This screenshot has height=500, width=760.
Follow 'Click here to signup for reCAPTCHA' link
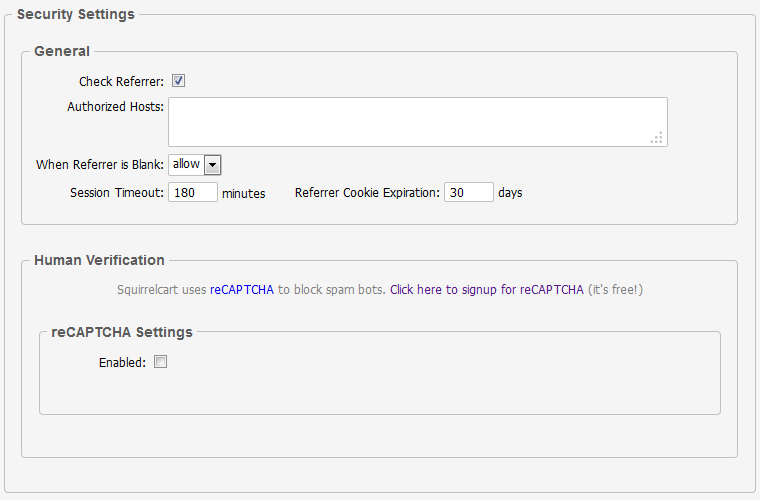point(486,290)
